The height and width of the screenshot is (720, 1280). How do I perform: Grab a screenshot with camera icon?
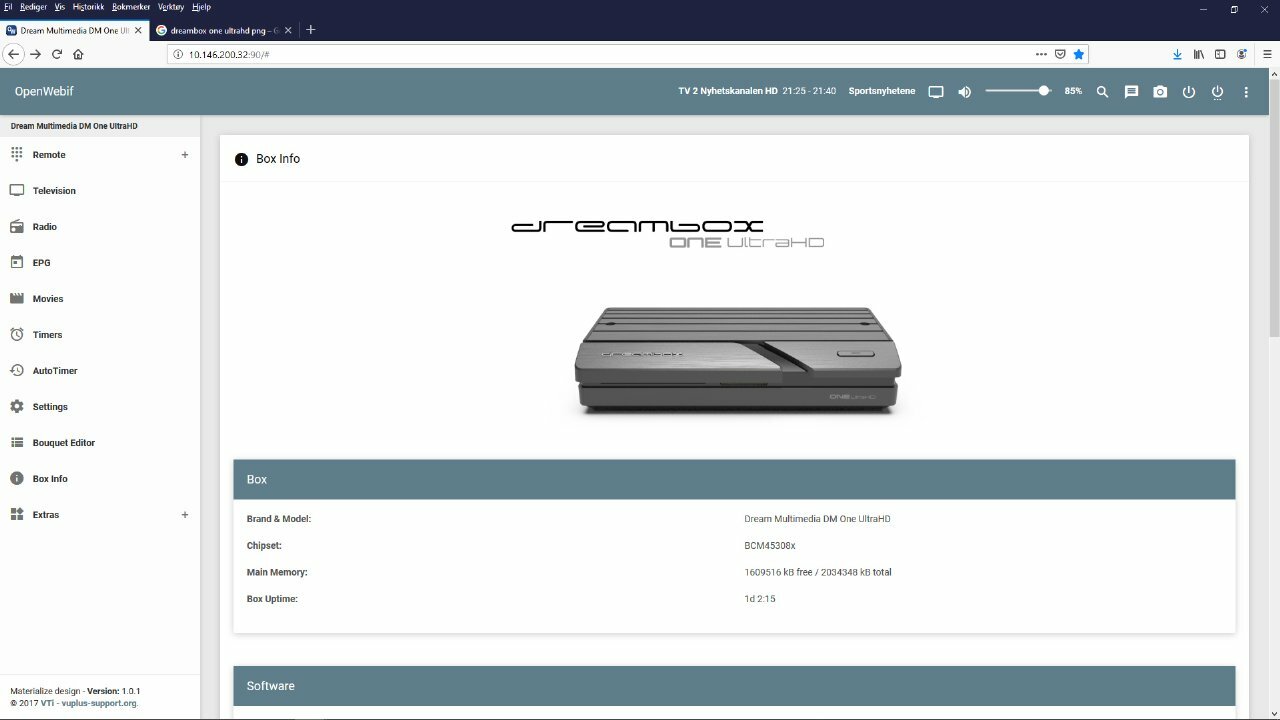(1160, 92)
